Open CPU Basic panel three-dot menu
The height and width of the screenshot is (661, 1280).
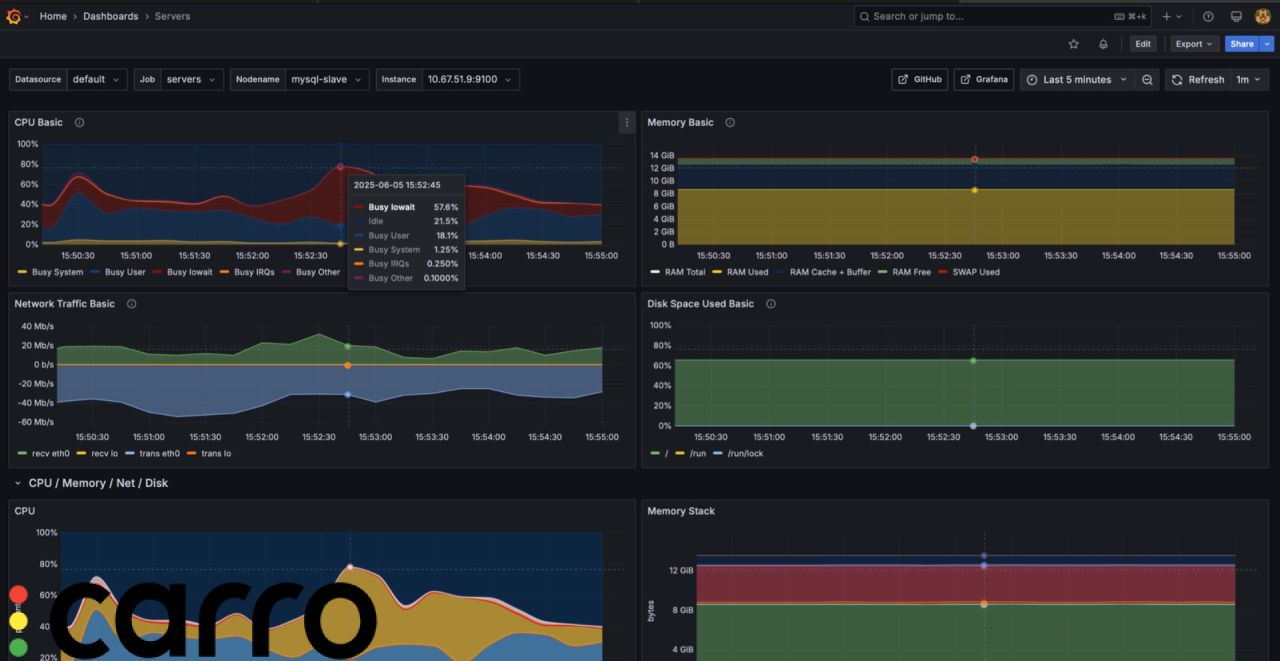click(x=627, y=123)
